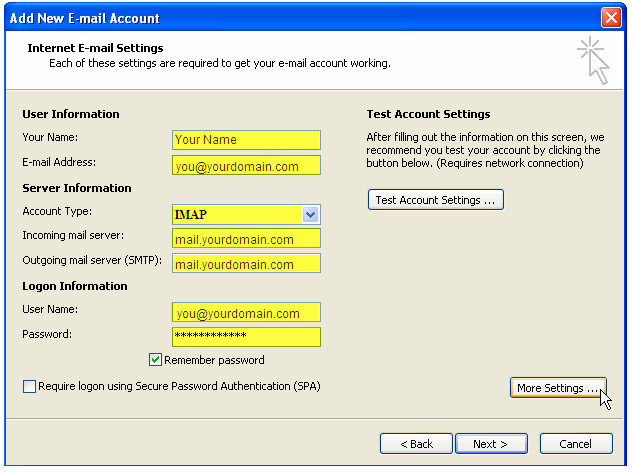The width and height of the screenshot is (632, 473).
Task: Enable the Remember password checkbox
Action: coord(156,360)
